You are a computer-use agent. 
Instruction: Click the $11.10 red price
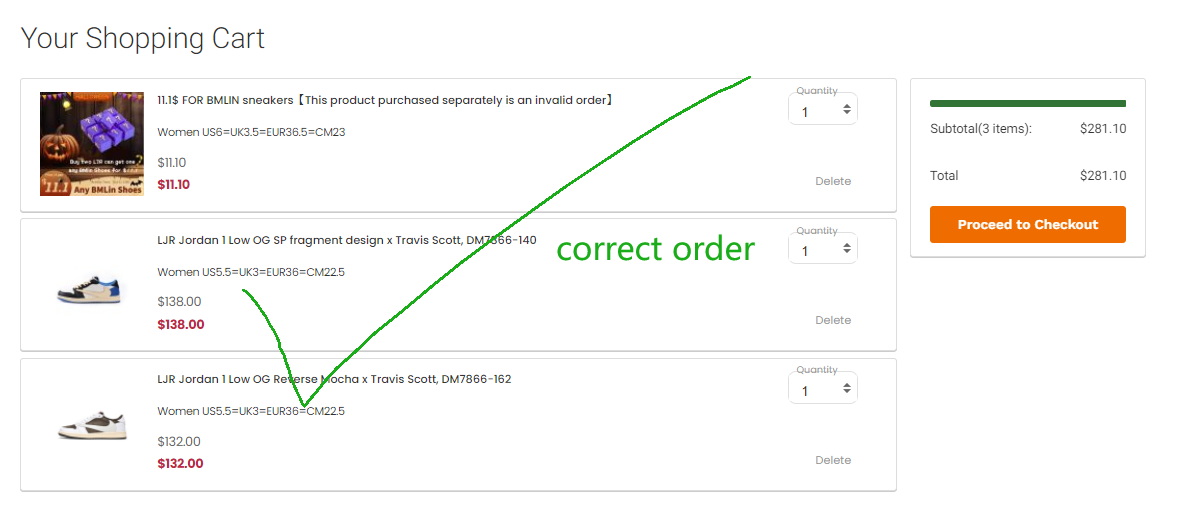tap(173, 185)
